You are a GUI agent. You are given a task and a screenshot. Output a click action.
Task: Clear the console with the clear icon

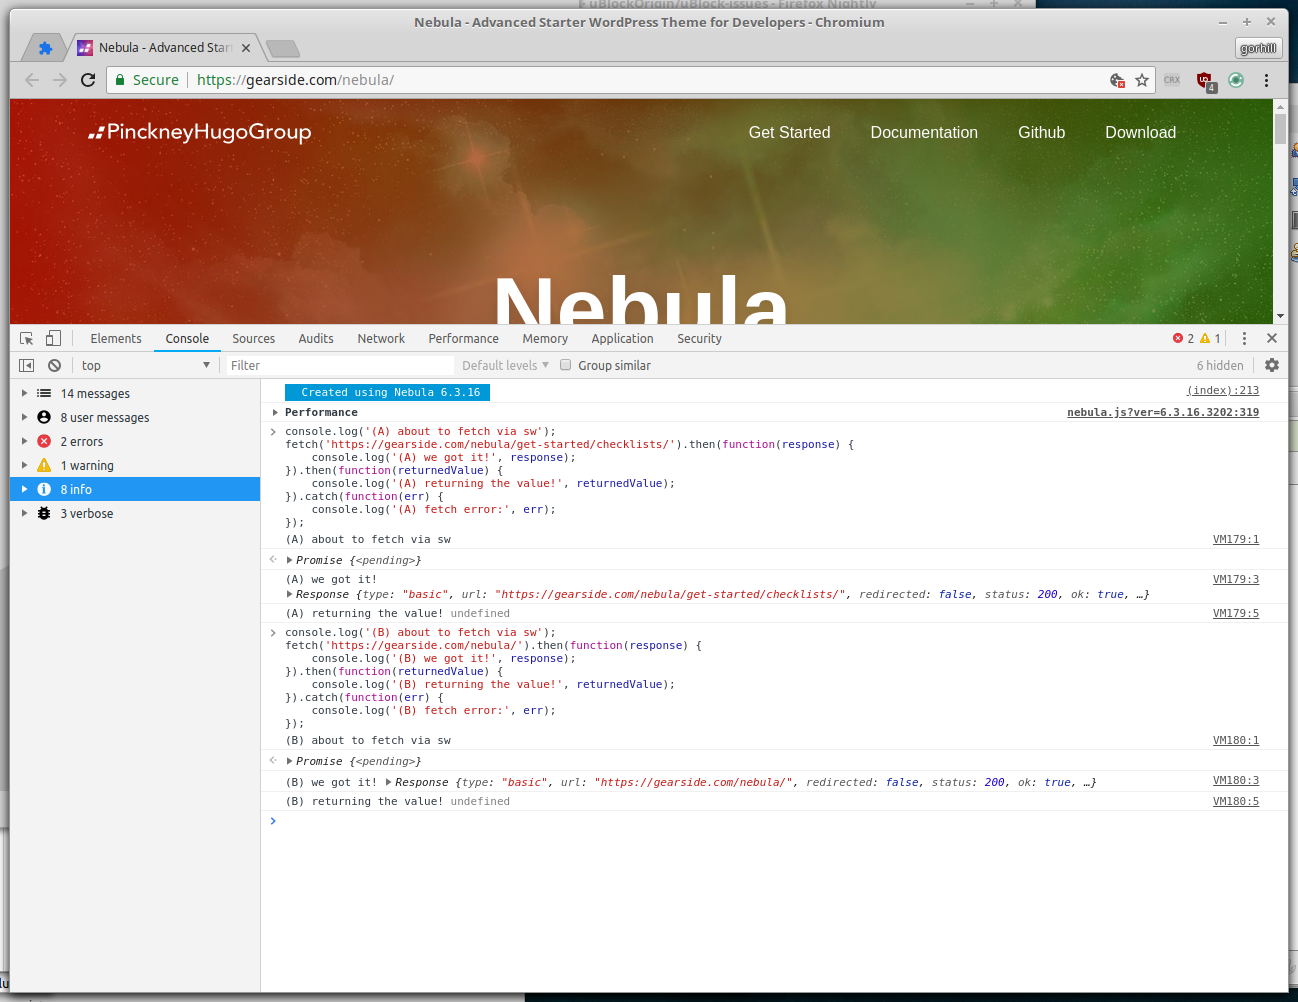55,365
